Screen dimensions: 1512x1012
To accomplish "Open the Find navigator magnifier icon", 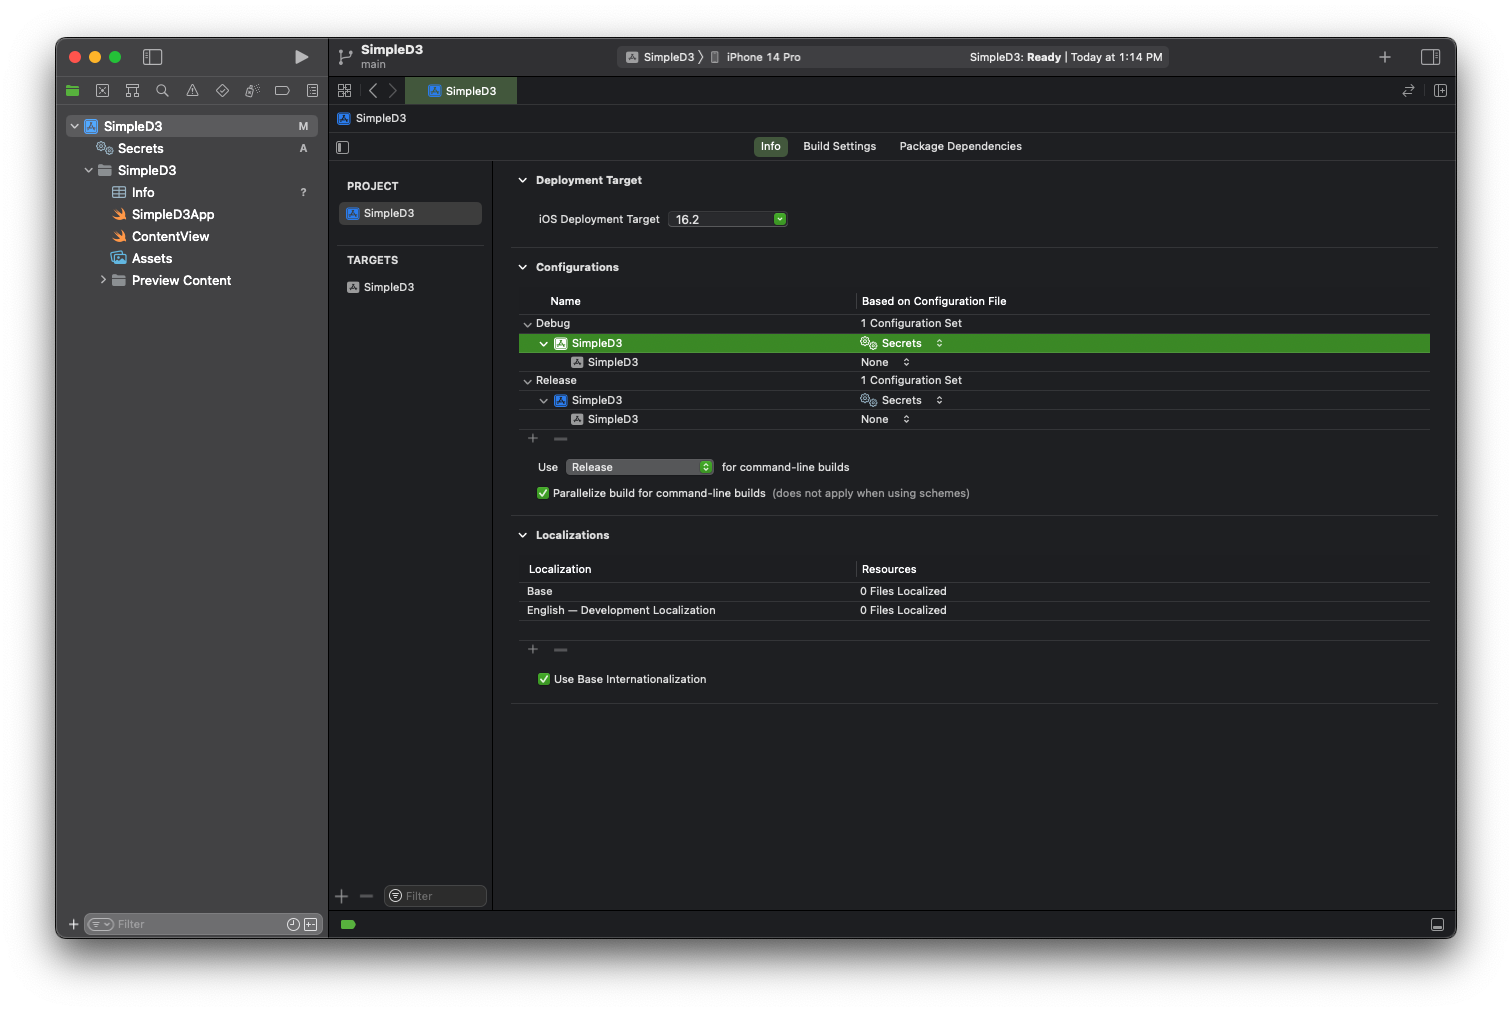I will 162,91.
